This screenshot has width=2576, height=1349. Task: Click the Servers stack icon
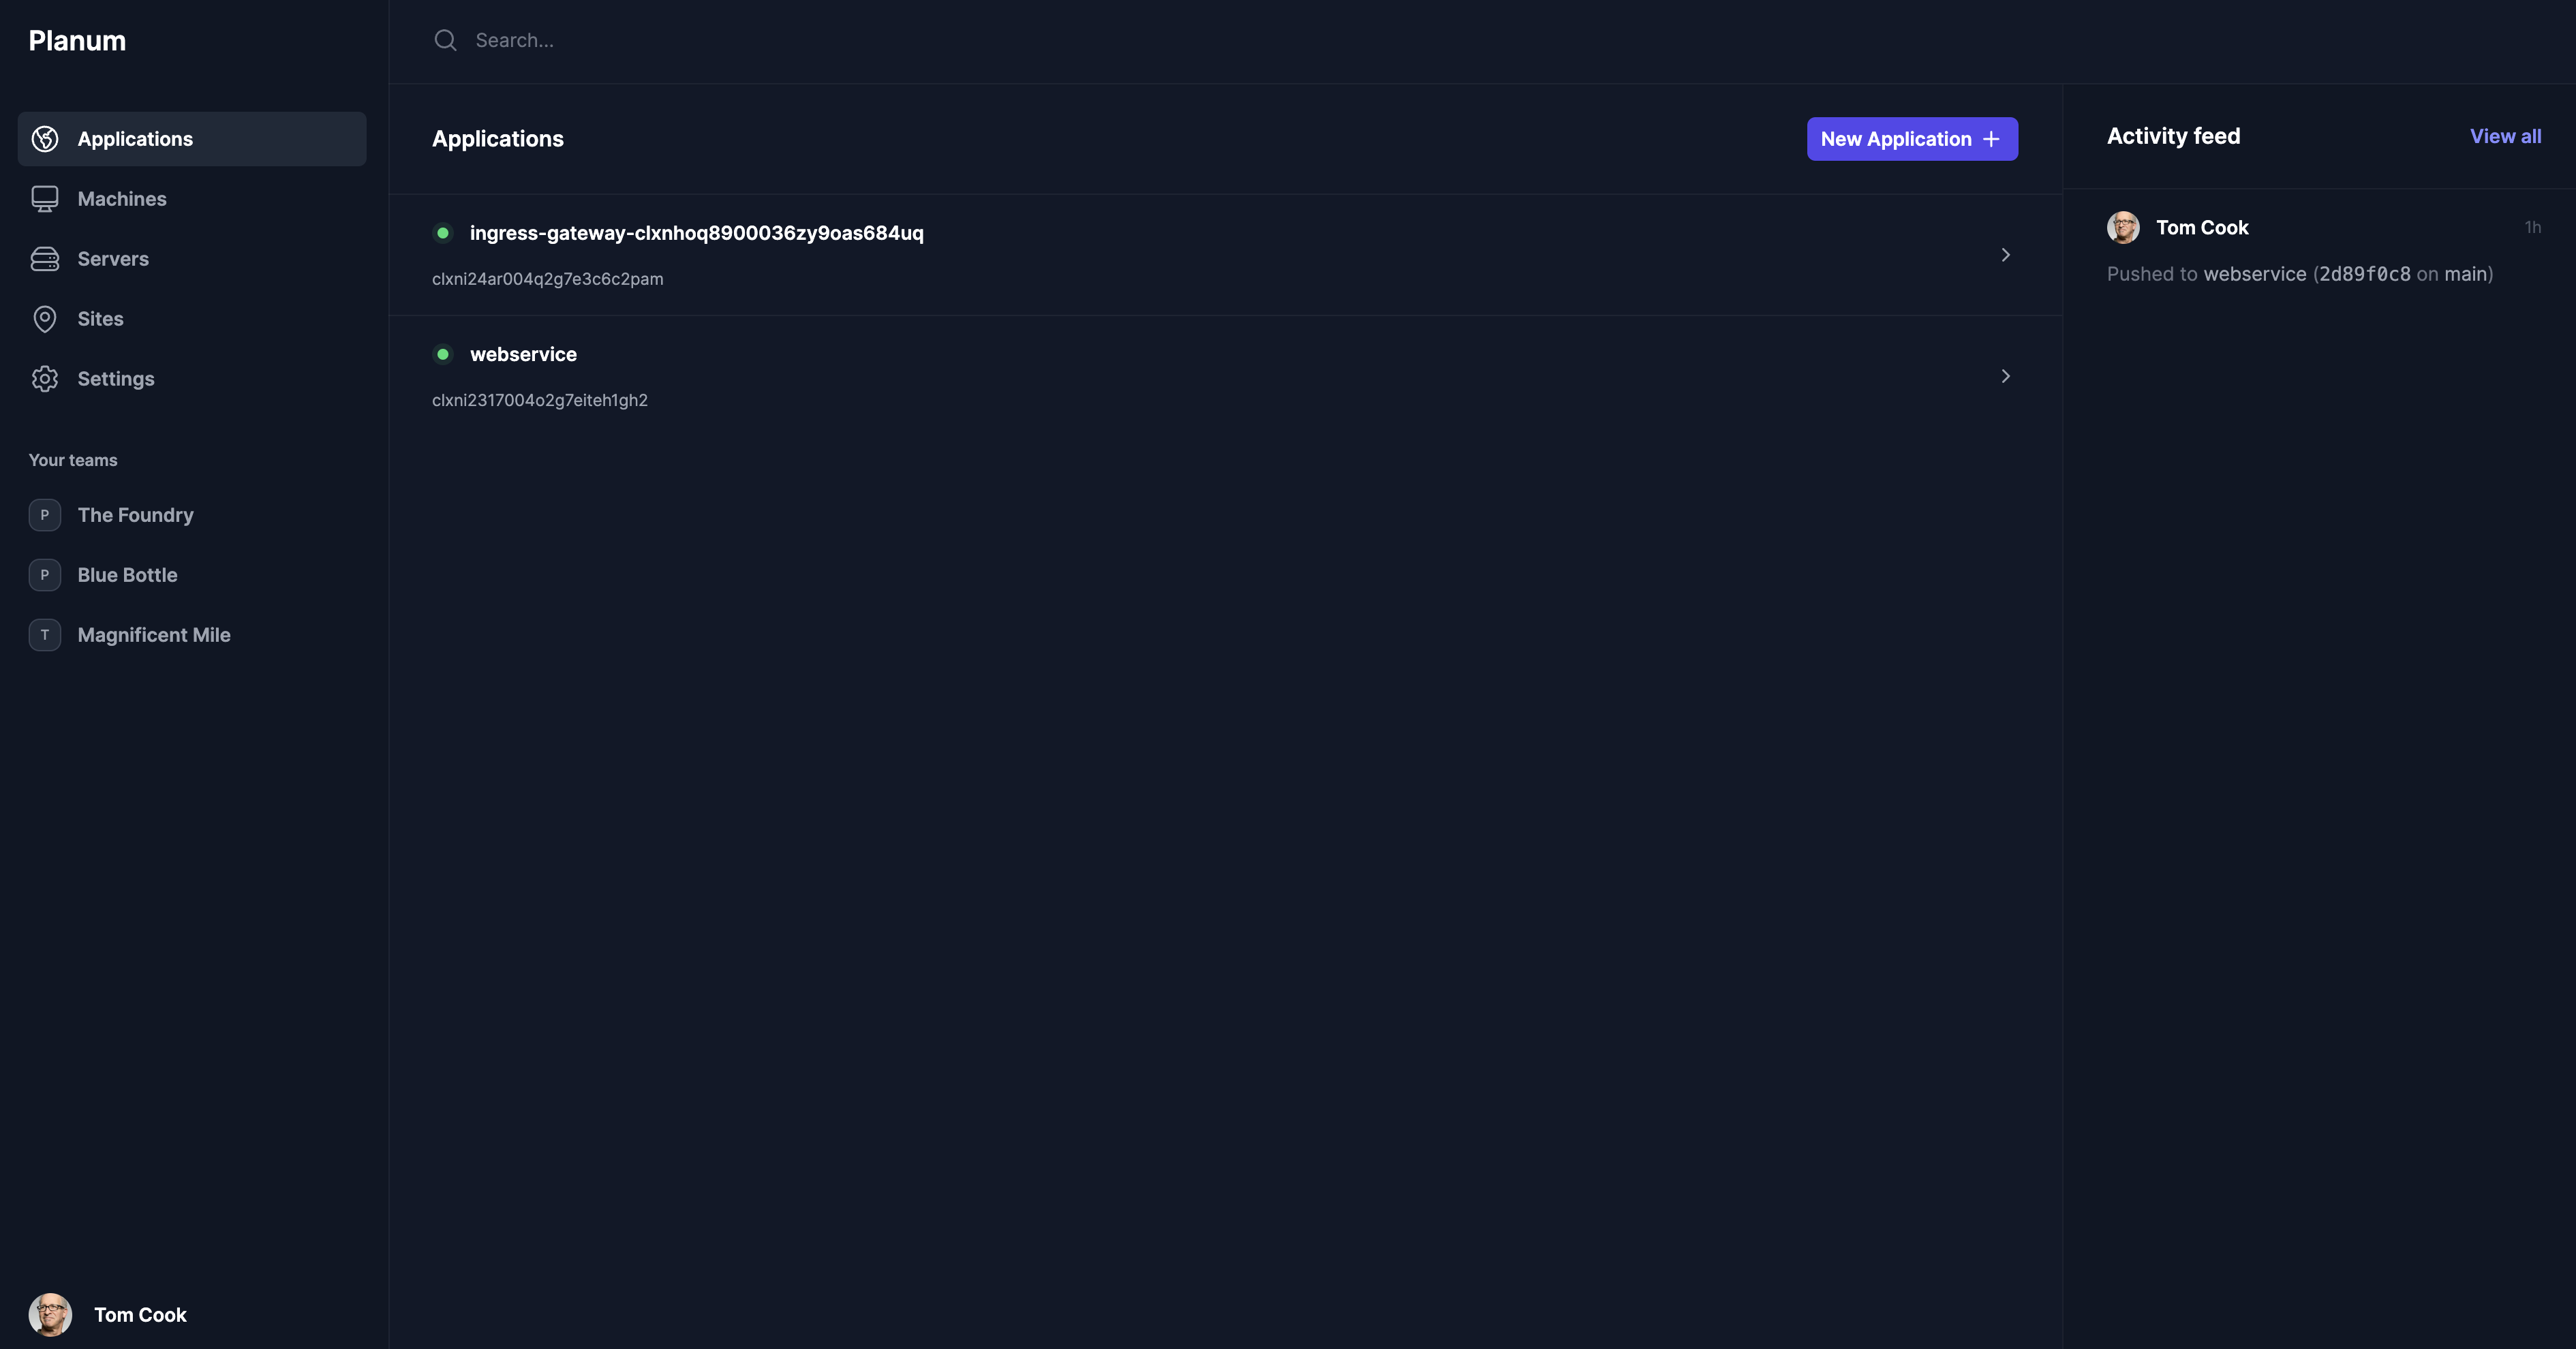(45, 259)
